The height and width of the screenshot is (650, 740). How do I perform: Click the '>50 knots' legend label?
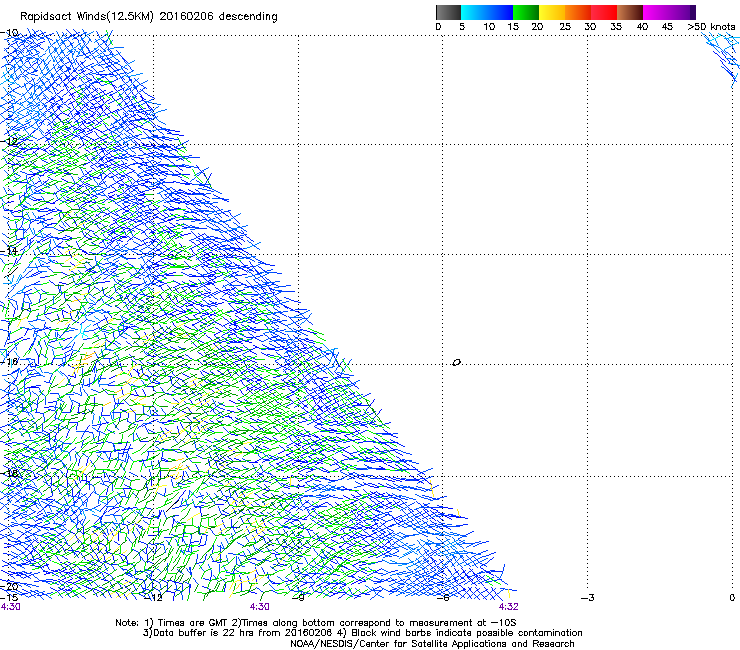click(711, 27)
